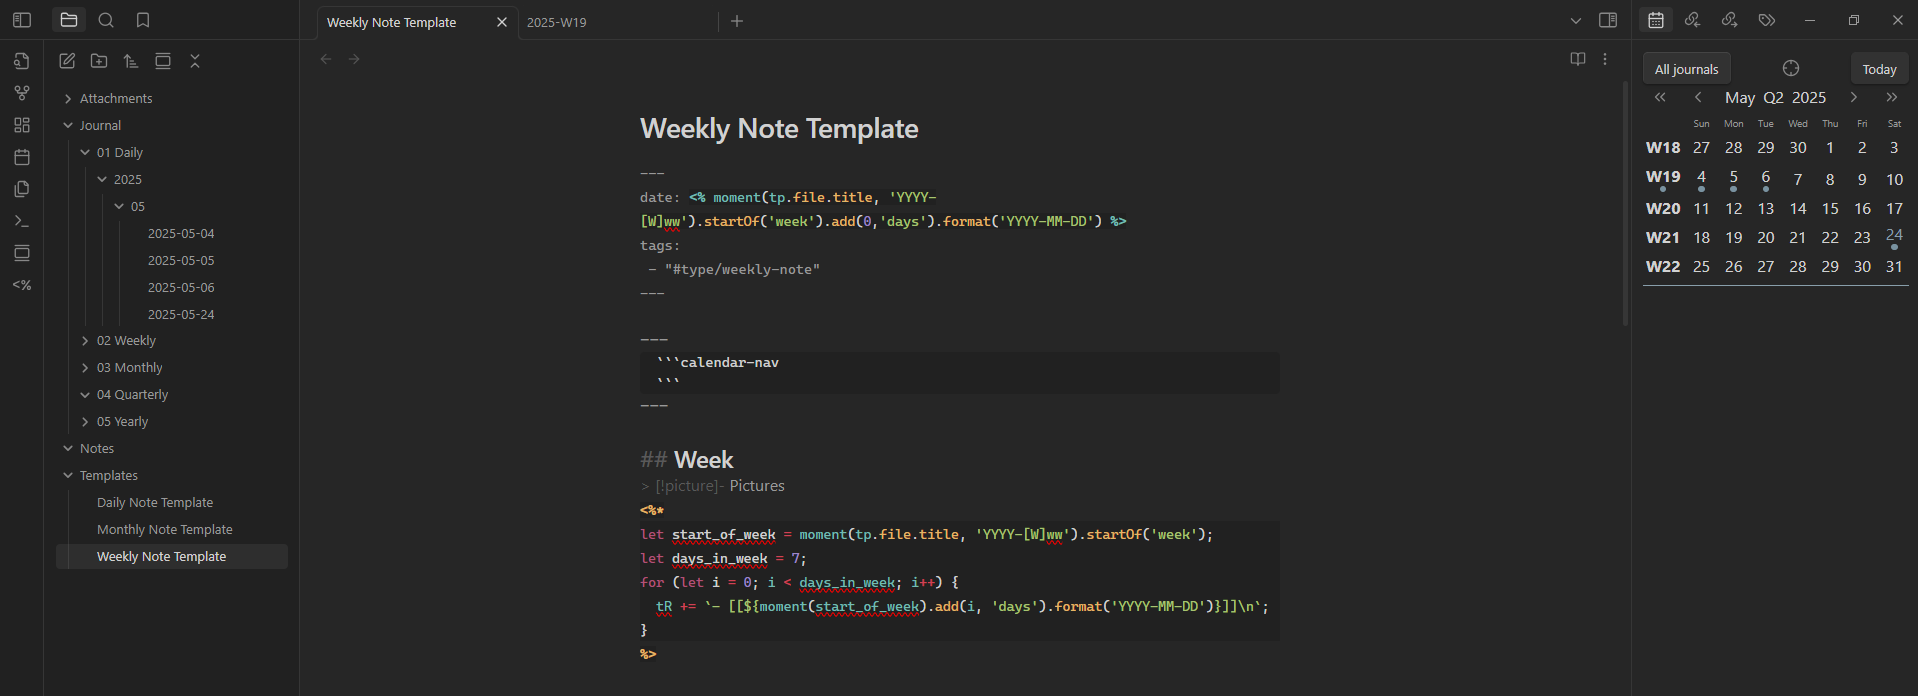Toggle the left sidebar panel icon
This screenshot has width=1918, height=696.
[22, 20]
